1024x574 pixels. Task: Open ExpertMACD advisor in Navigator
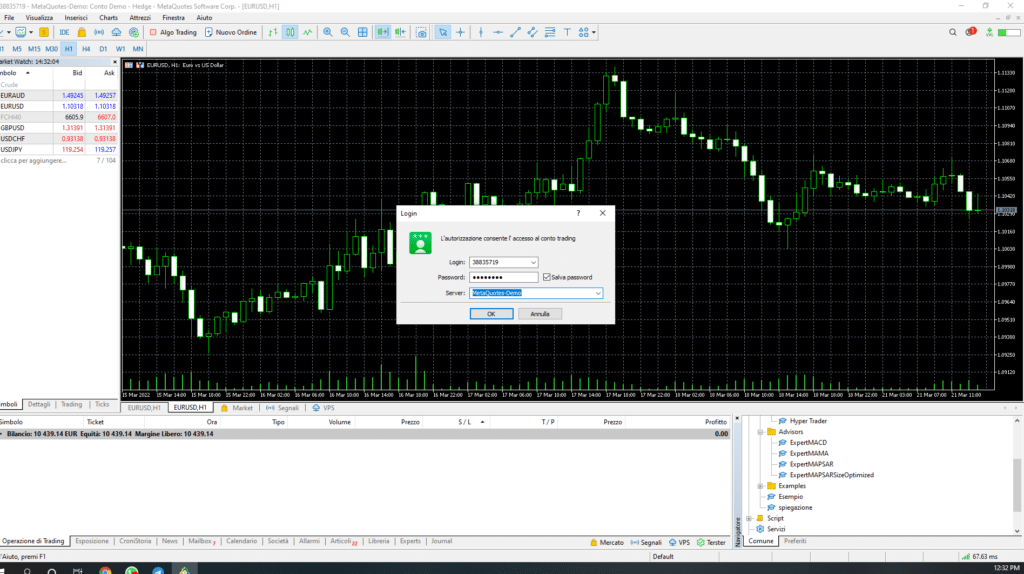[808, 443]
